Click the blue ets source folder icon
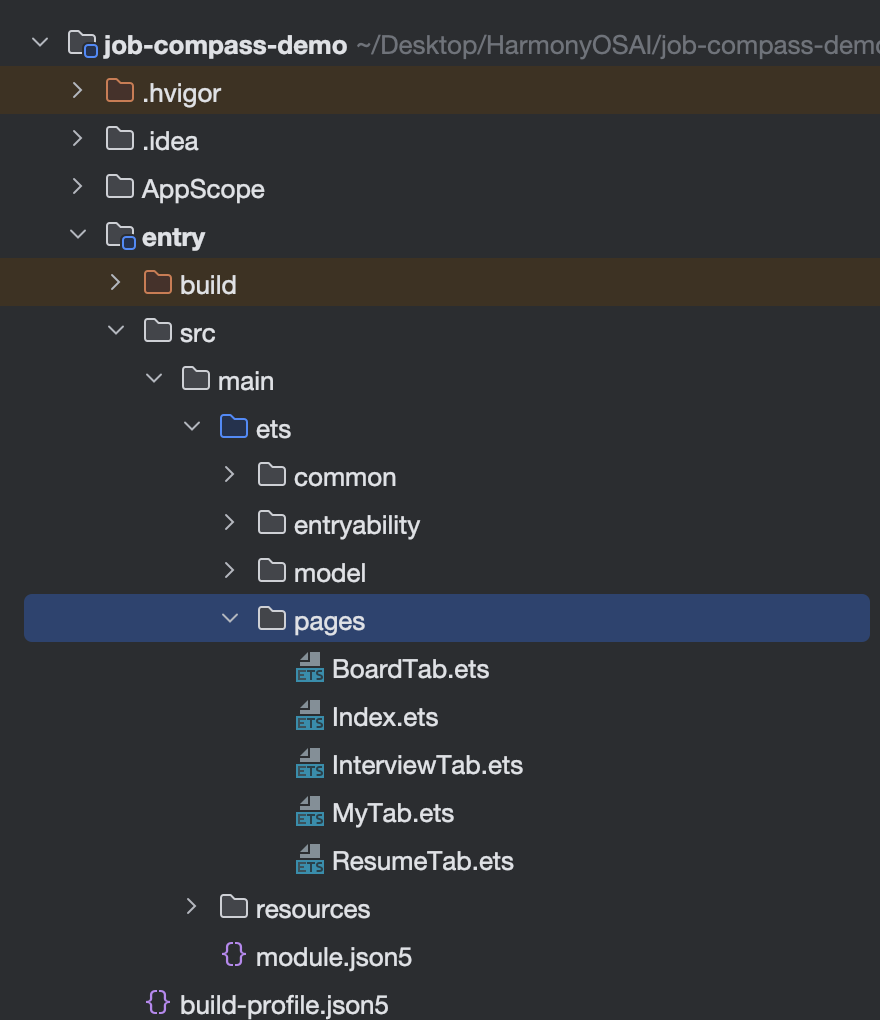The image size is (880, 1020). coord(233,427)
